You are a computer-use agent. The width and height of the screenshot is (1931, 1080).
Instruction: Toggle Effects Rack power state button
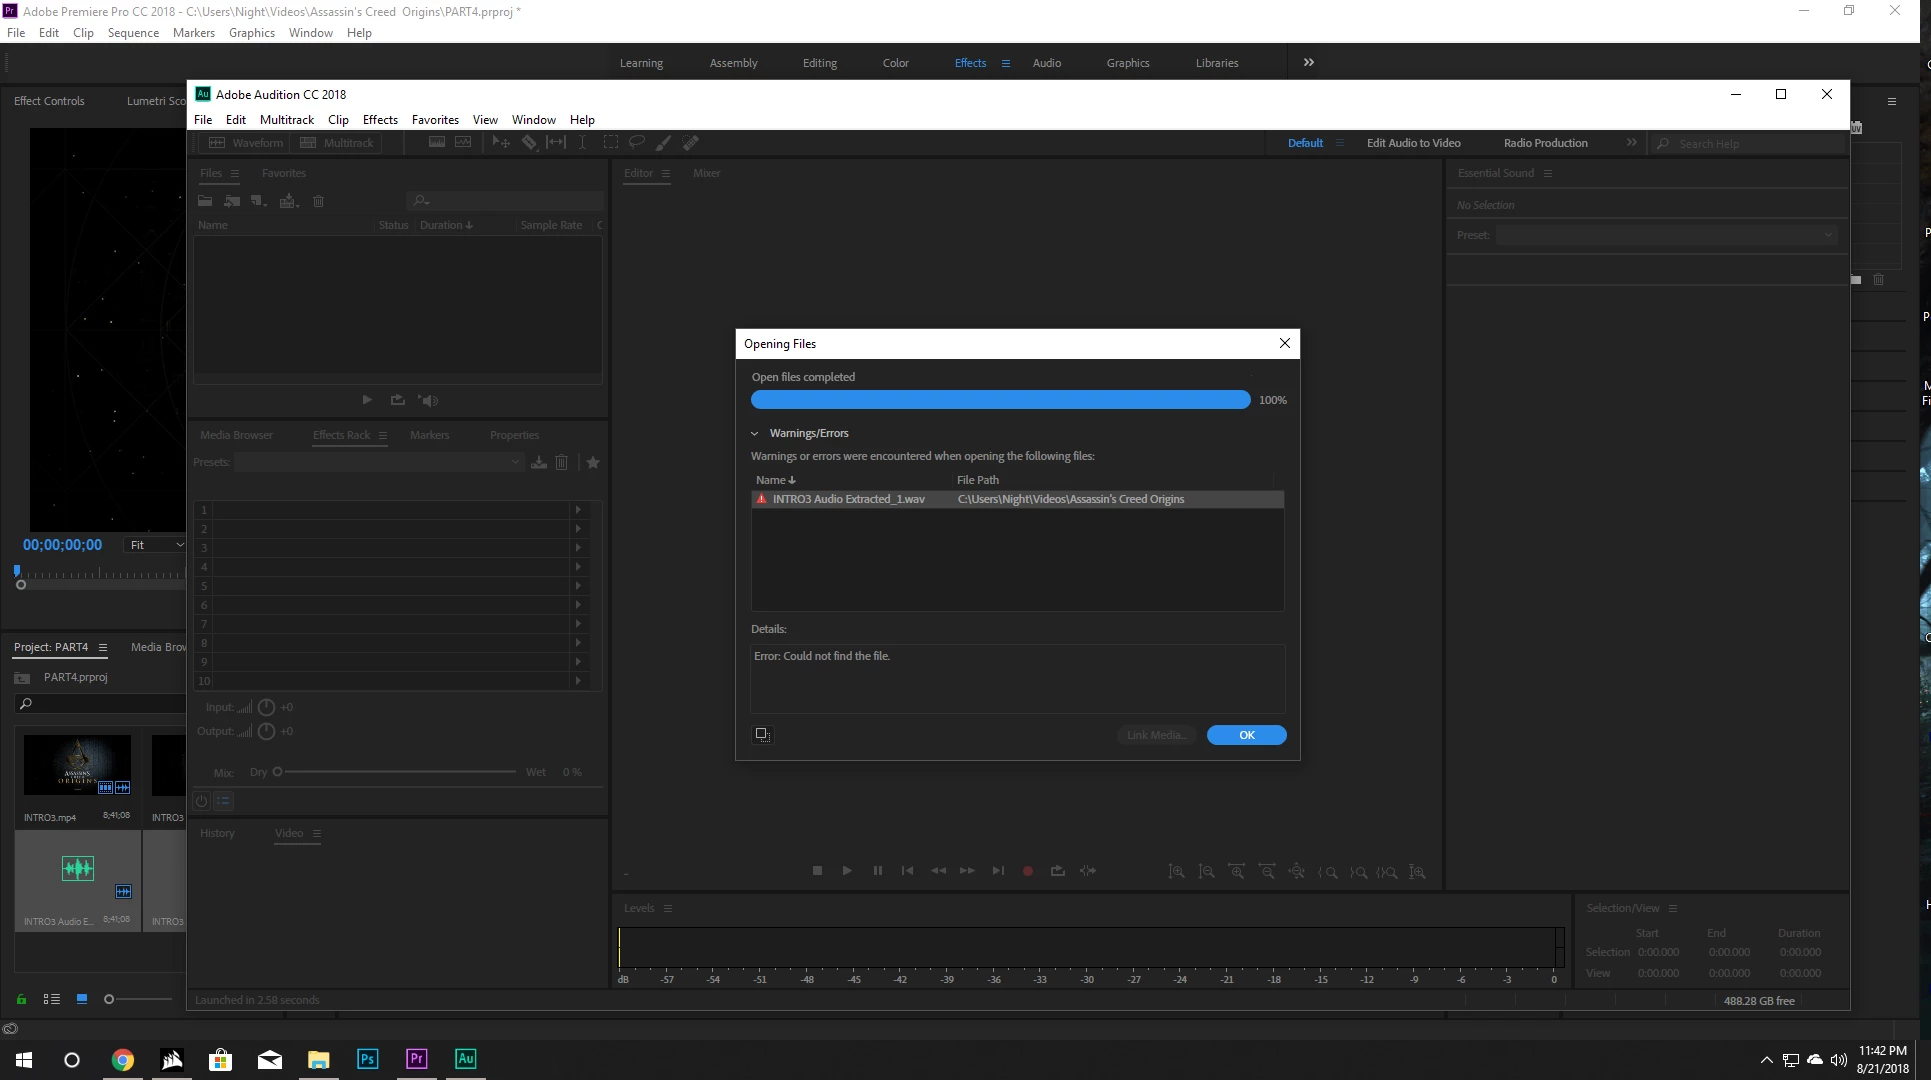201,801
